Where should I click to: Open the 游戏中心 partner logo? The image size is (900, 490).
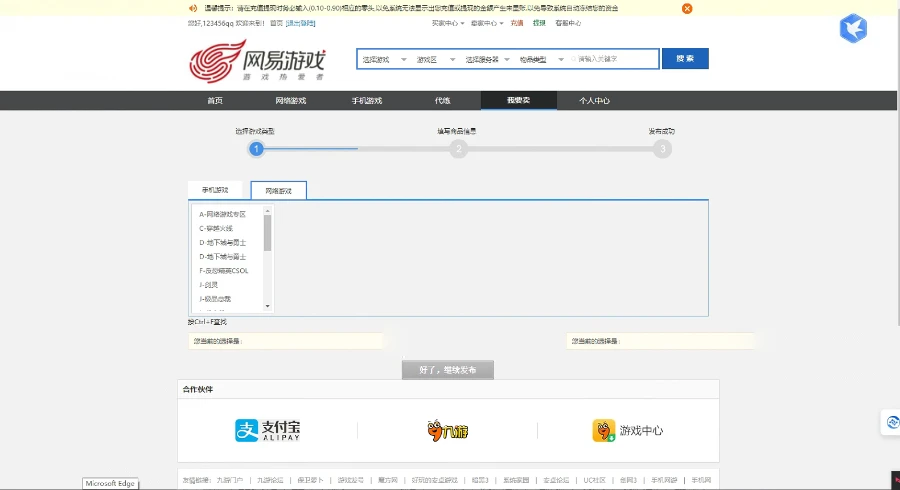pyautogui.click(x=627, y=430)
